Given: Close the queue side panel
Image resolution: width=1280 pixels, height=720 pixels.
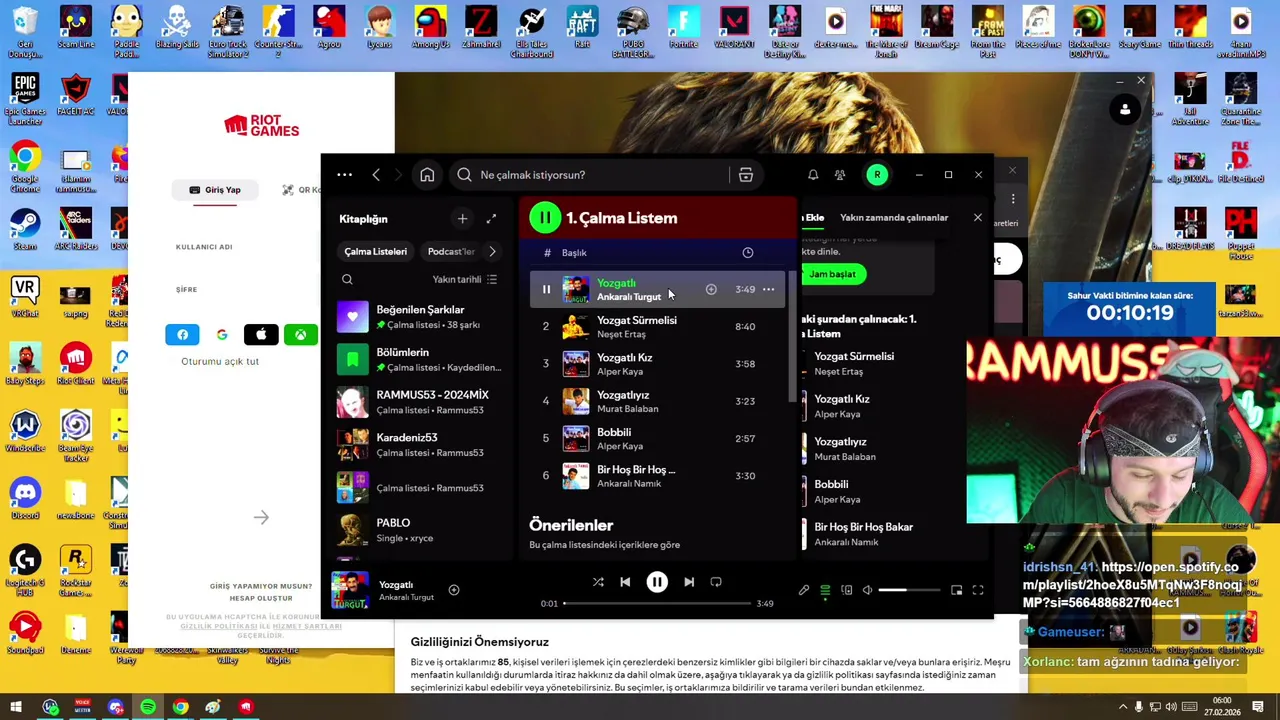Looking at the screenshot, I should [x=977, y=218].
